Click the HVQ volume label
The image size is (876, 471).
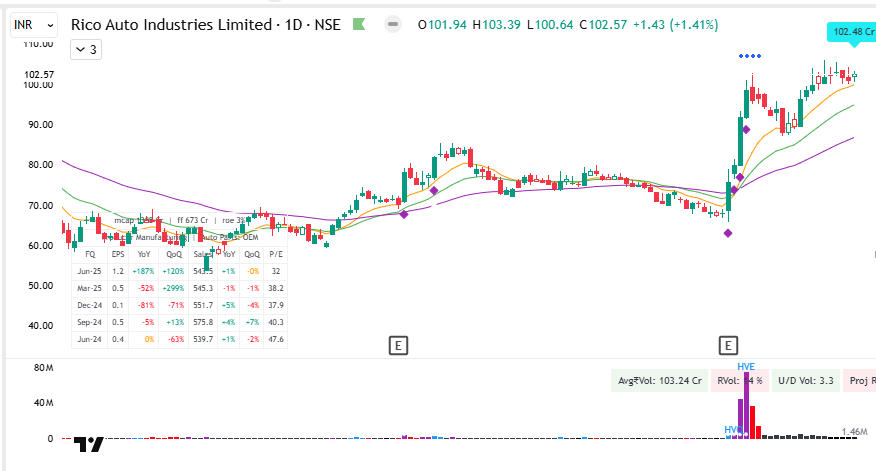733,430
